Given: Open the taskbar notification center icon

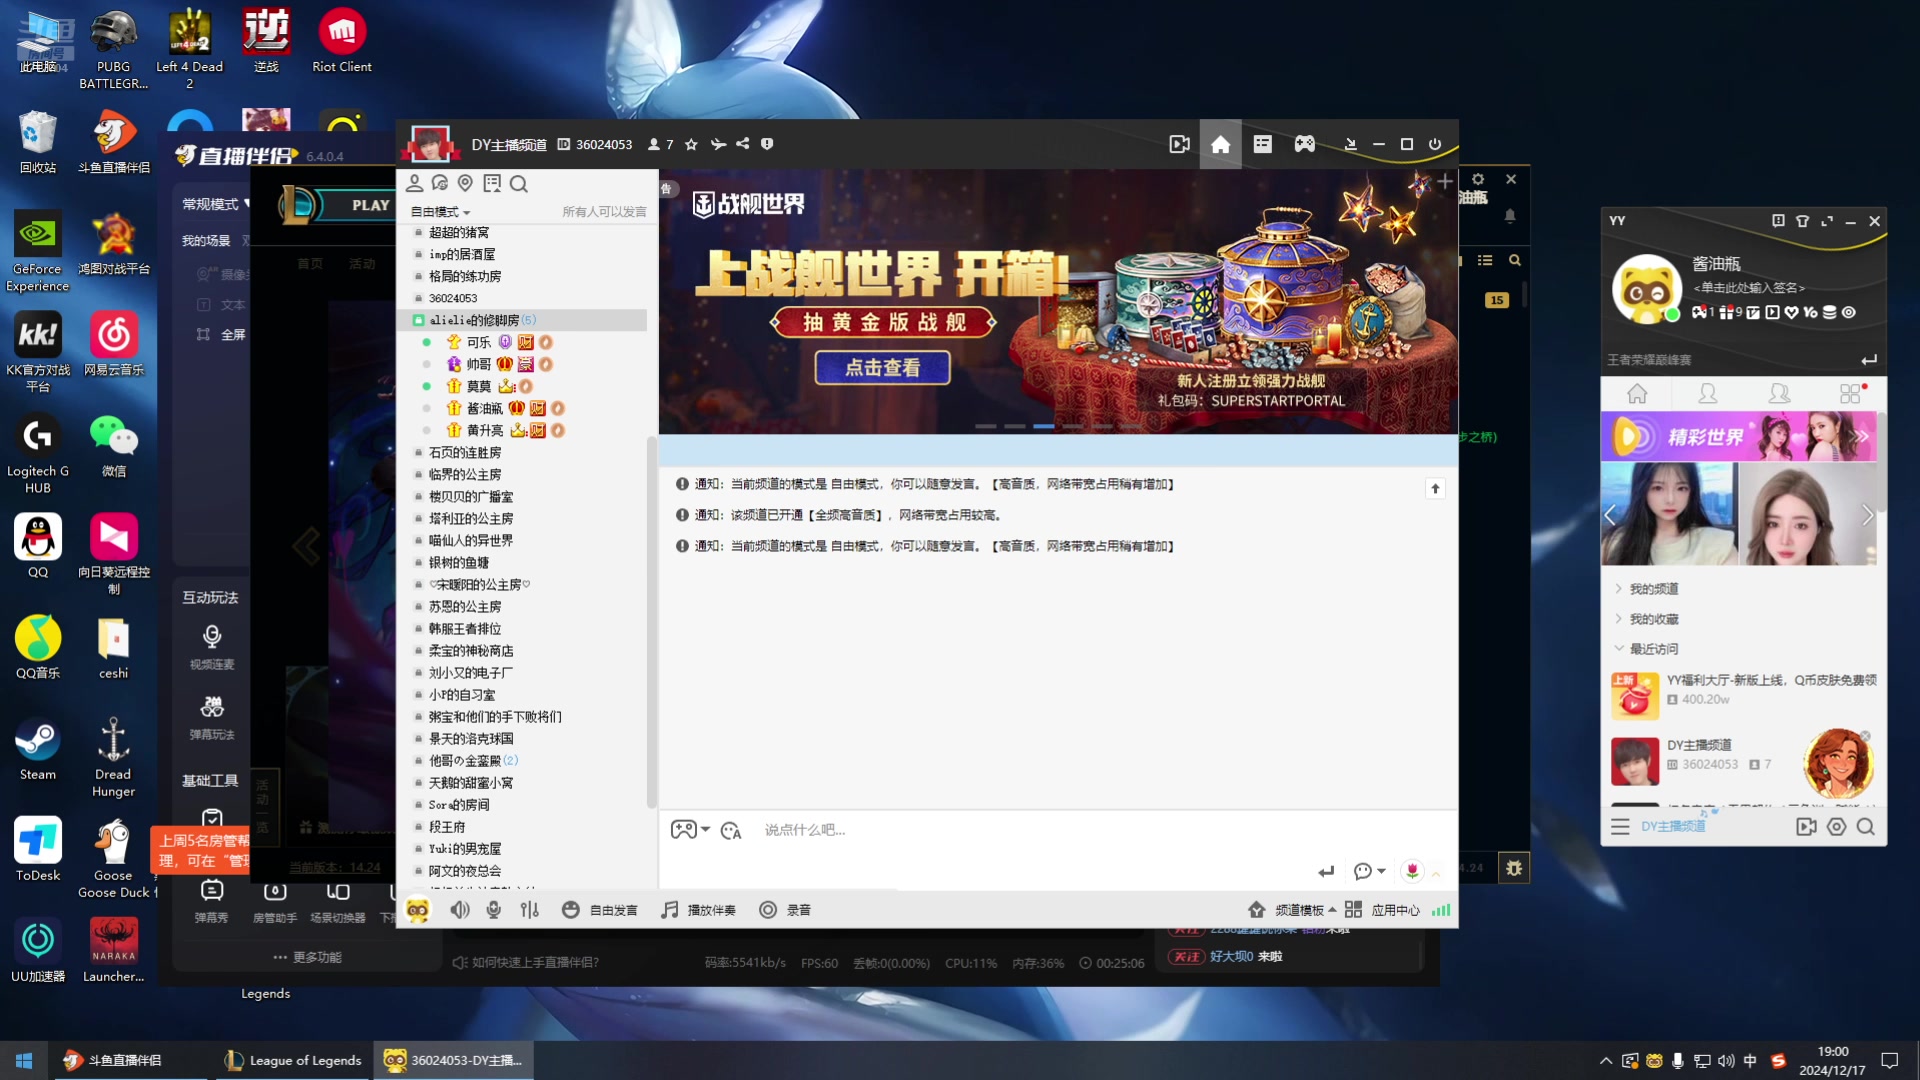Looking at the screenshot, I should point(1890,1060).
